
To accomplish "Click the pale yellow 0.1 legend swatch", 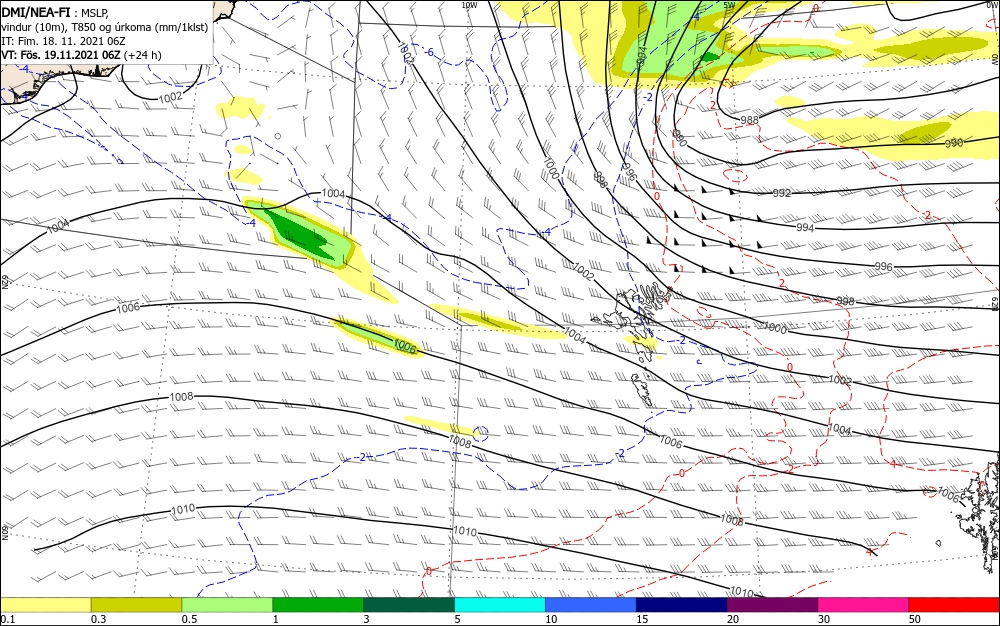I will (45, 605).
